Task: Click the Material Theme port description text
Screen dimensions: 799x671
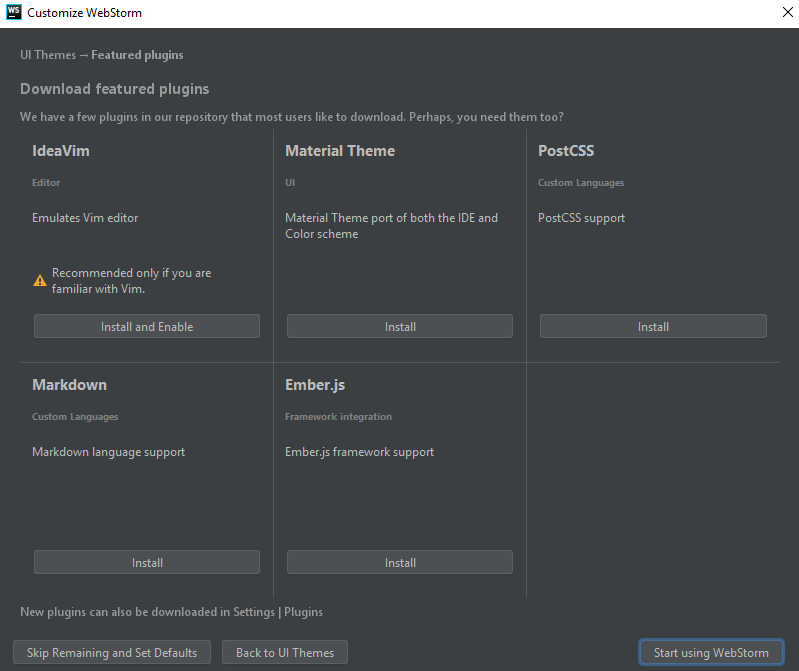Action: 391,226
